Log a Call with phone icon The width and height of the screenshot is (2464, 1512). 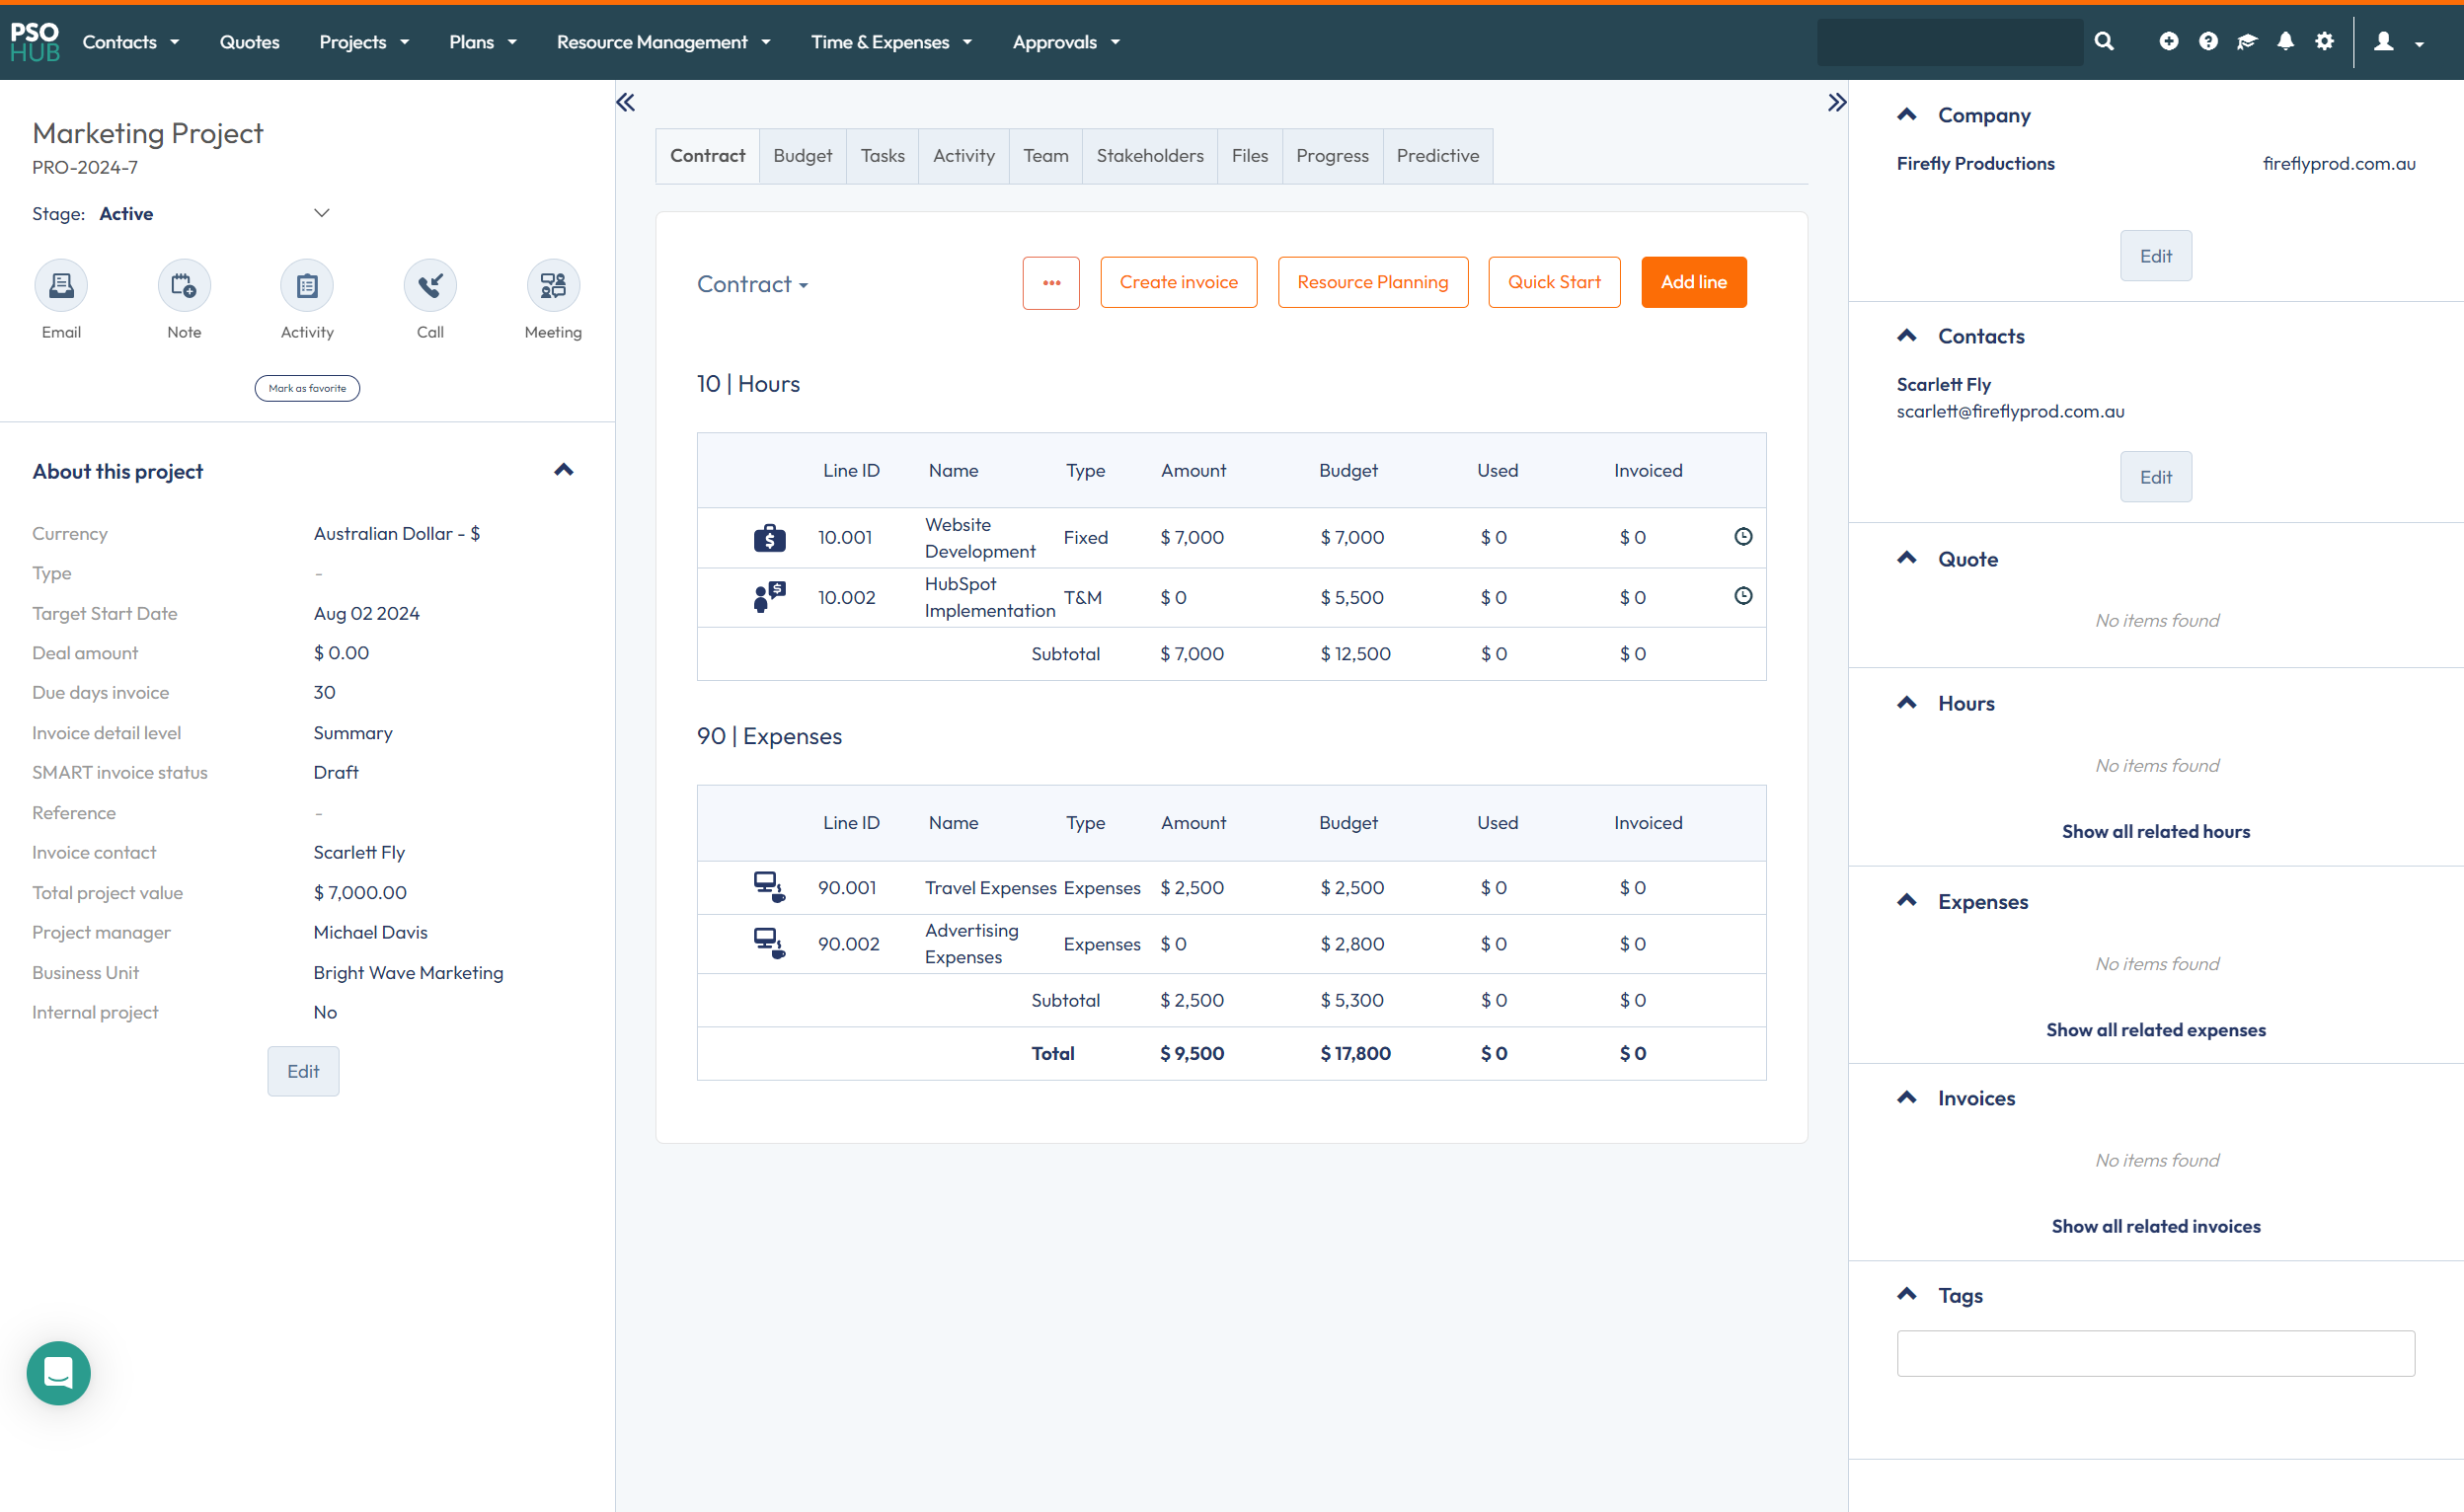coord(430,286)
